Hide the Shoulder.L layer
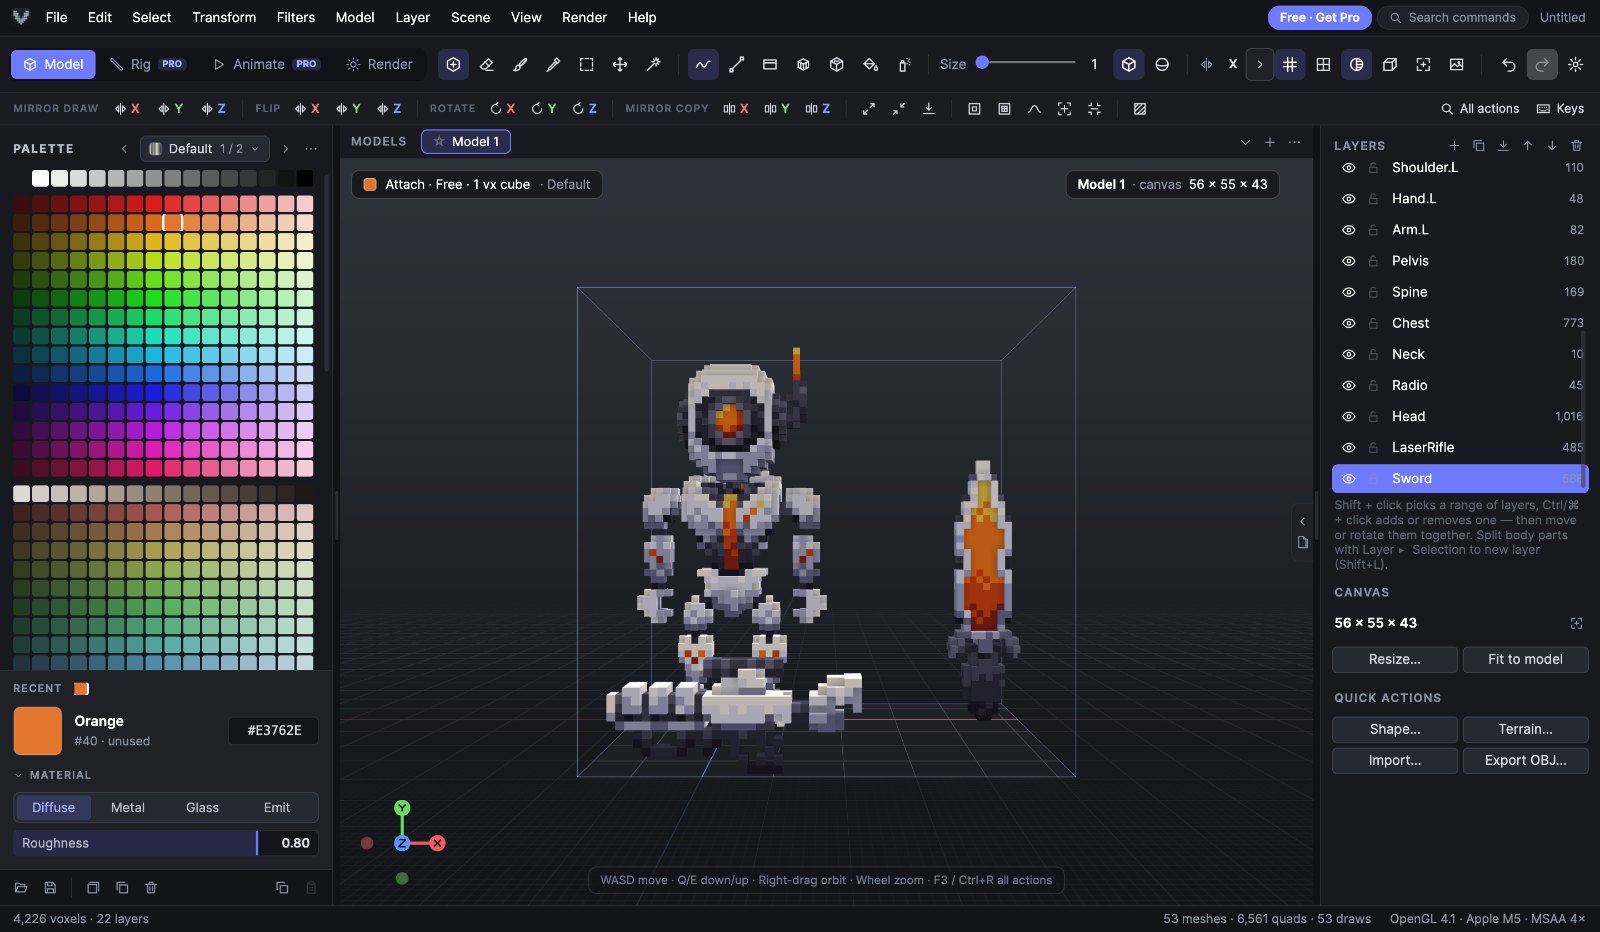The width and height of the screenshot is (1600, 932). point(1349,168)
